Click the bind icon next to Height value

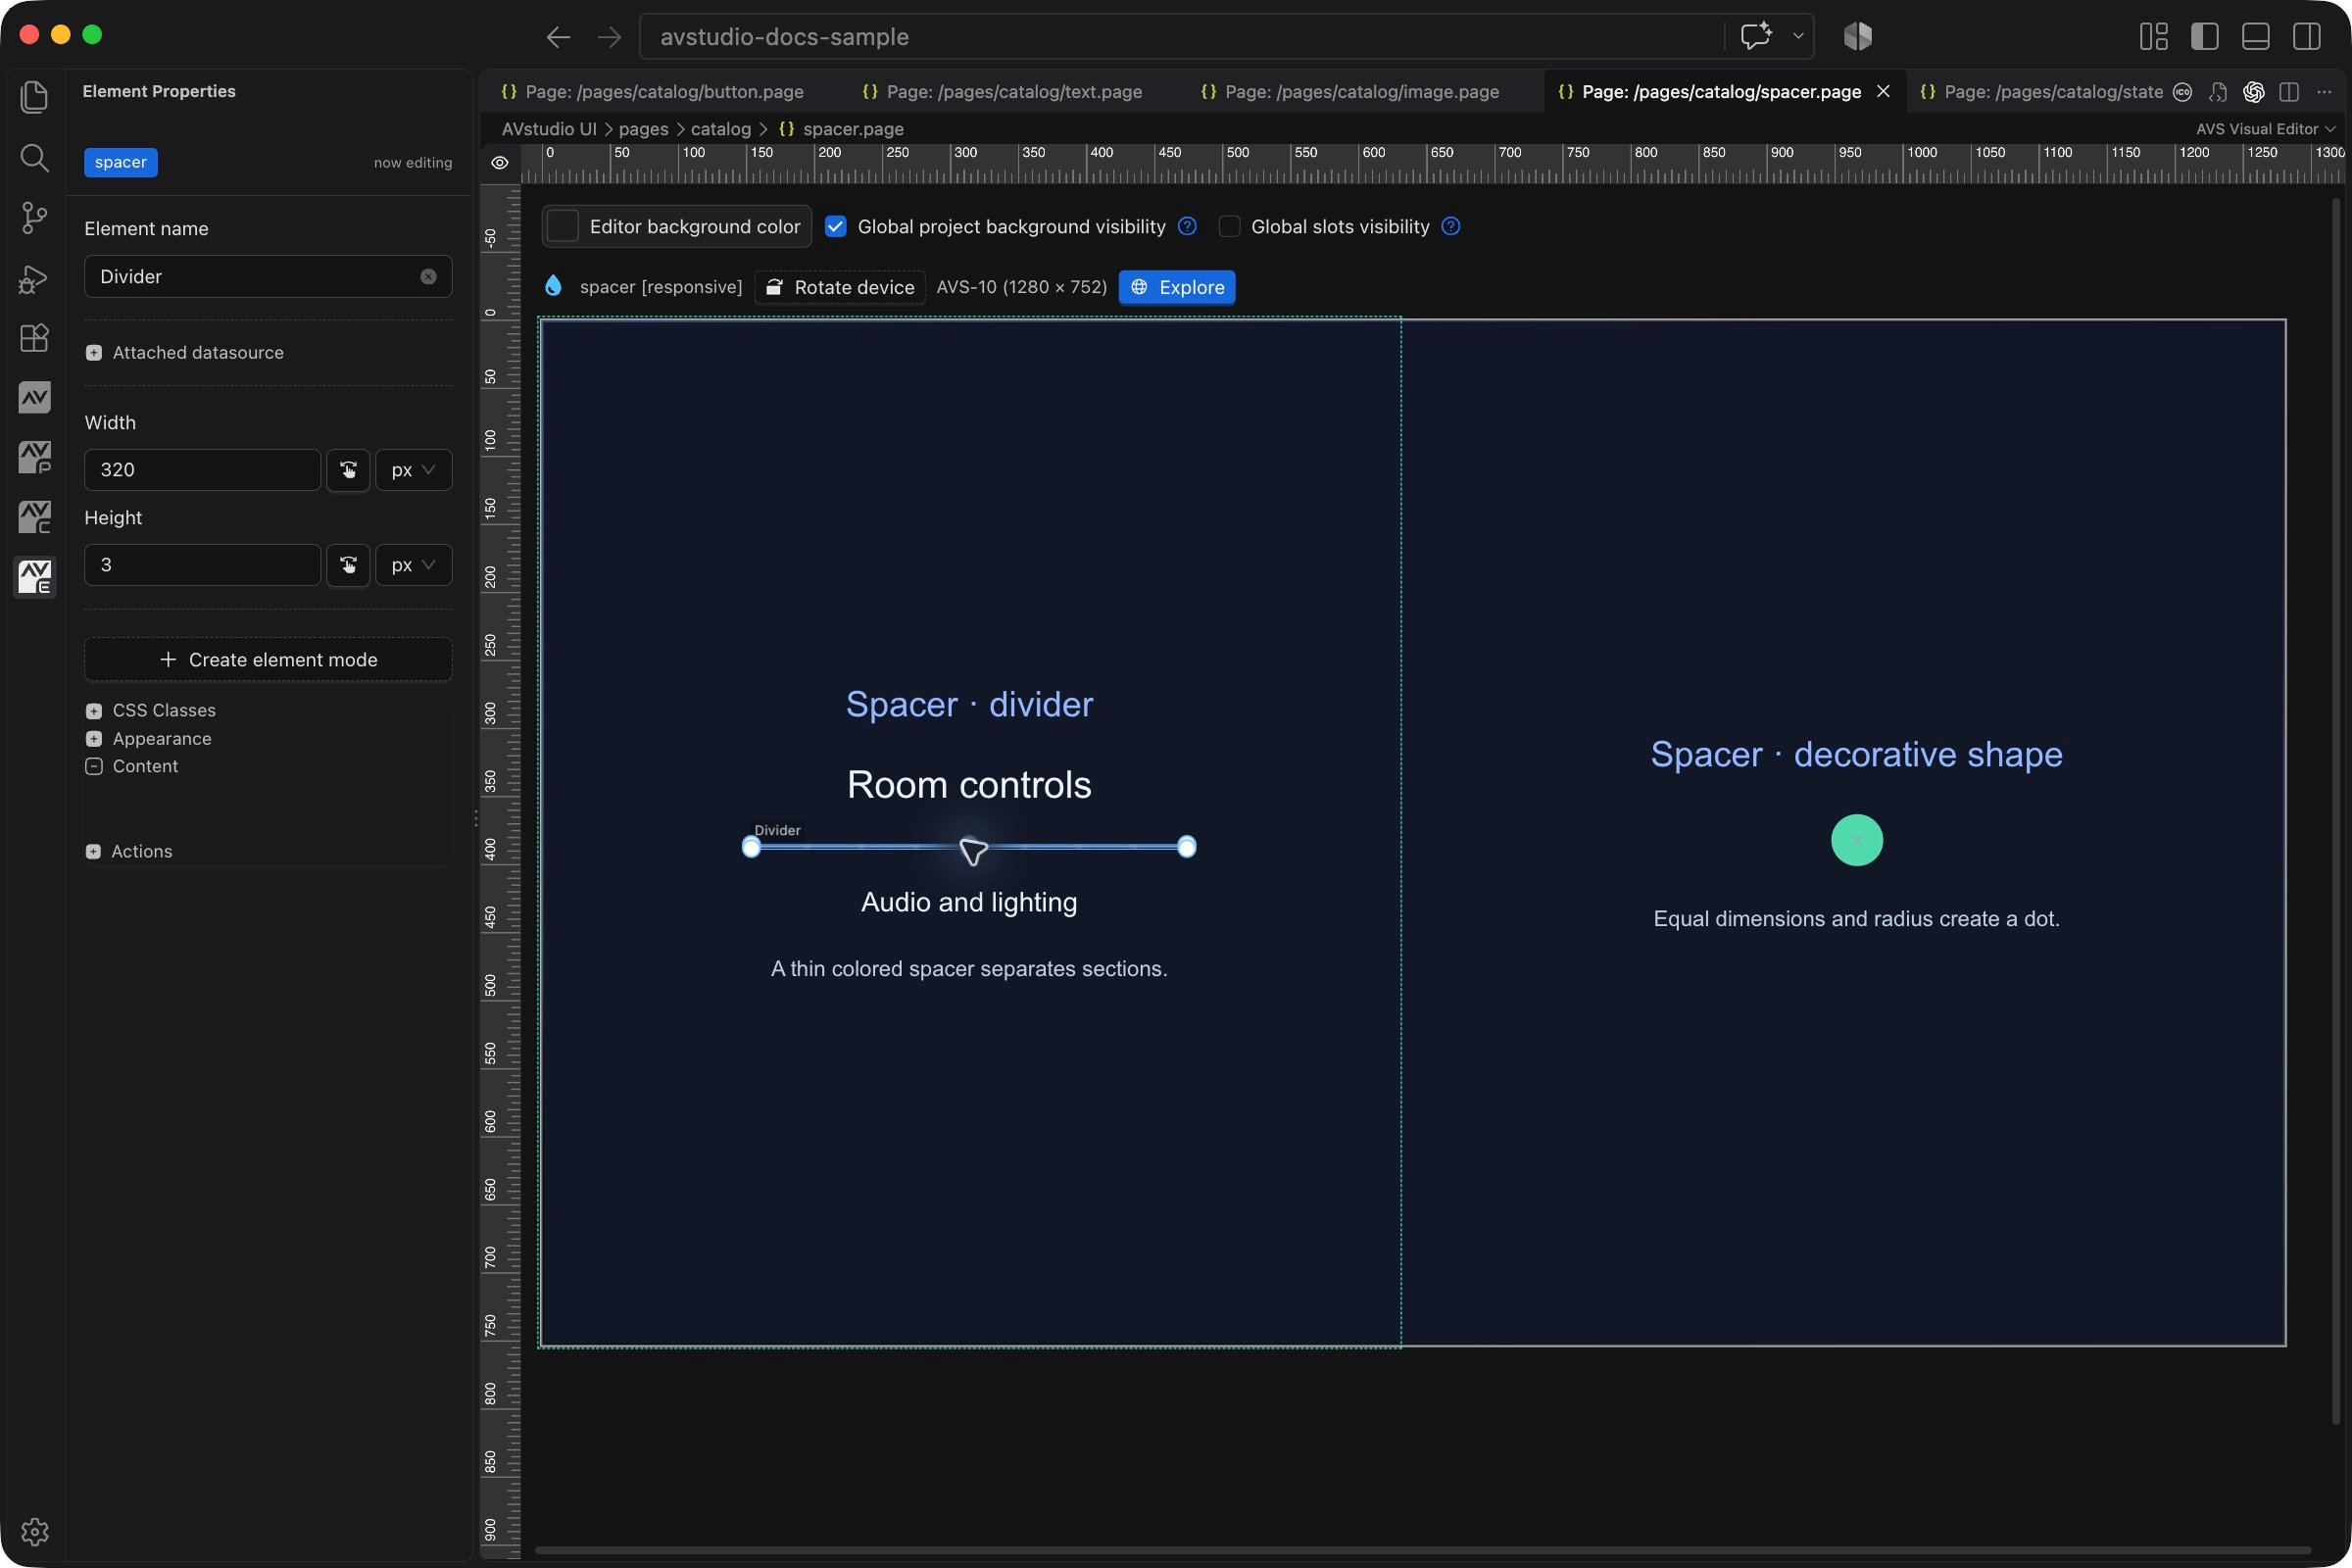348,565
